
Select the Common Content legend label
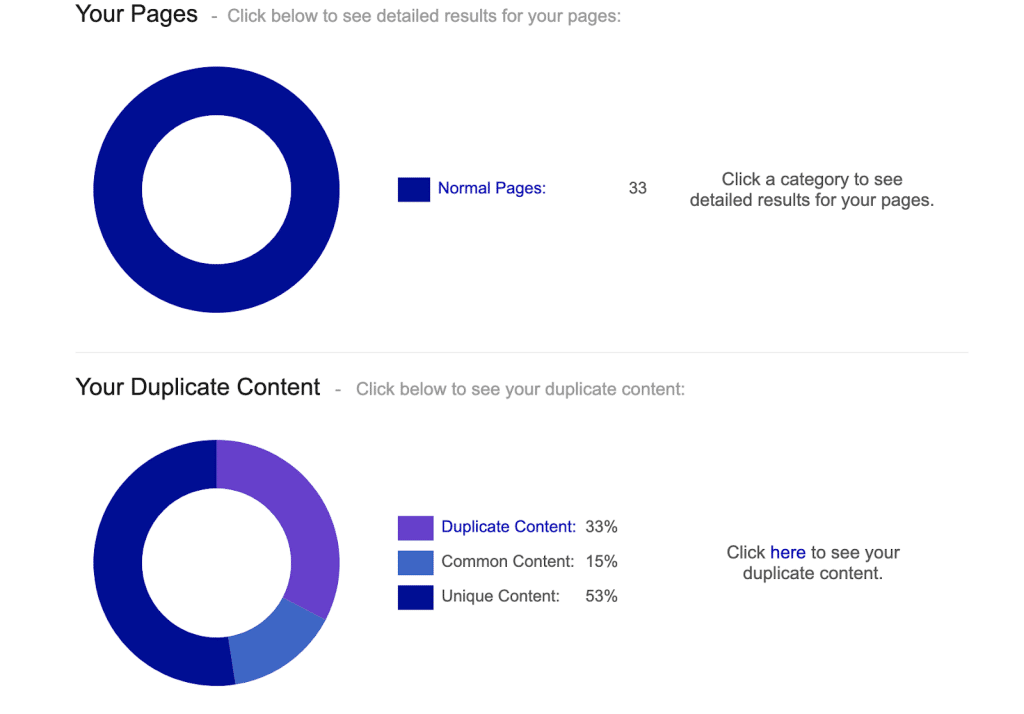(x=507, y=562)
